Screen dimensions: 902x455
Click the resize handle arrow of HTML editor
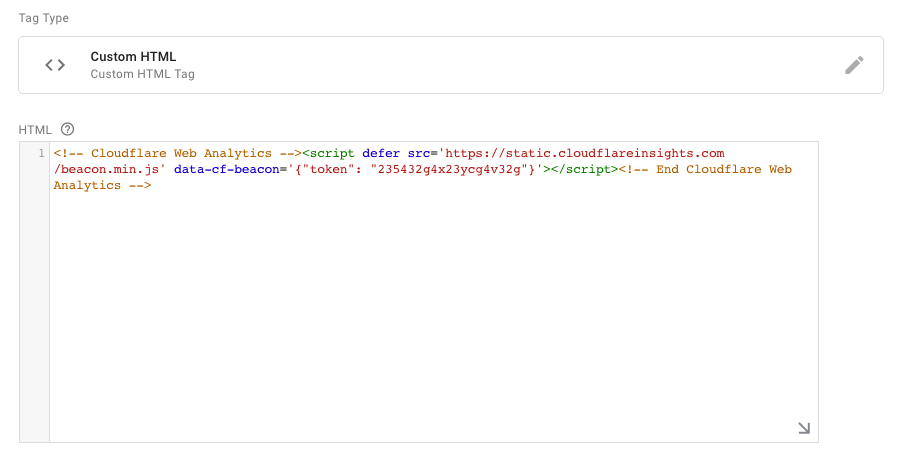click(804, 428)
